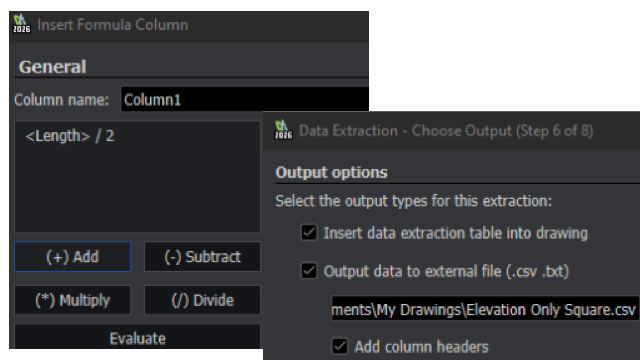Click the AutoCAD 2026 icon in Insert Formula Column title
This screenshot has width=640, height=360.
21,24
